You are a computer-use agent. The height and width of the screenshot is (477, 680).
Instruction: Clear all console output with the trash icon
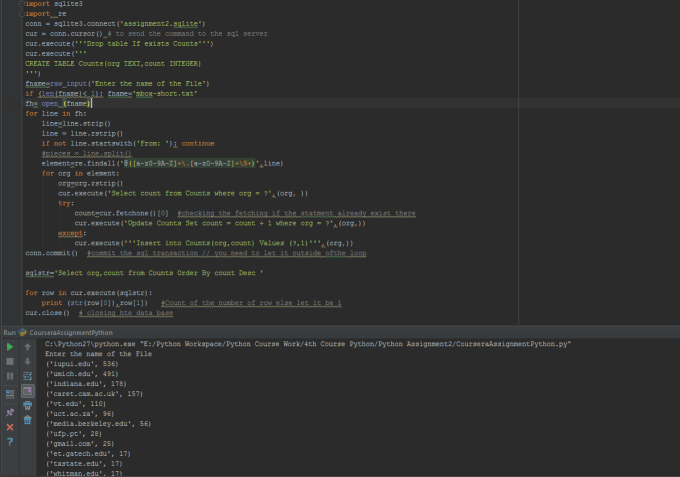27,420
